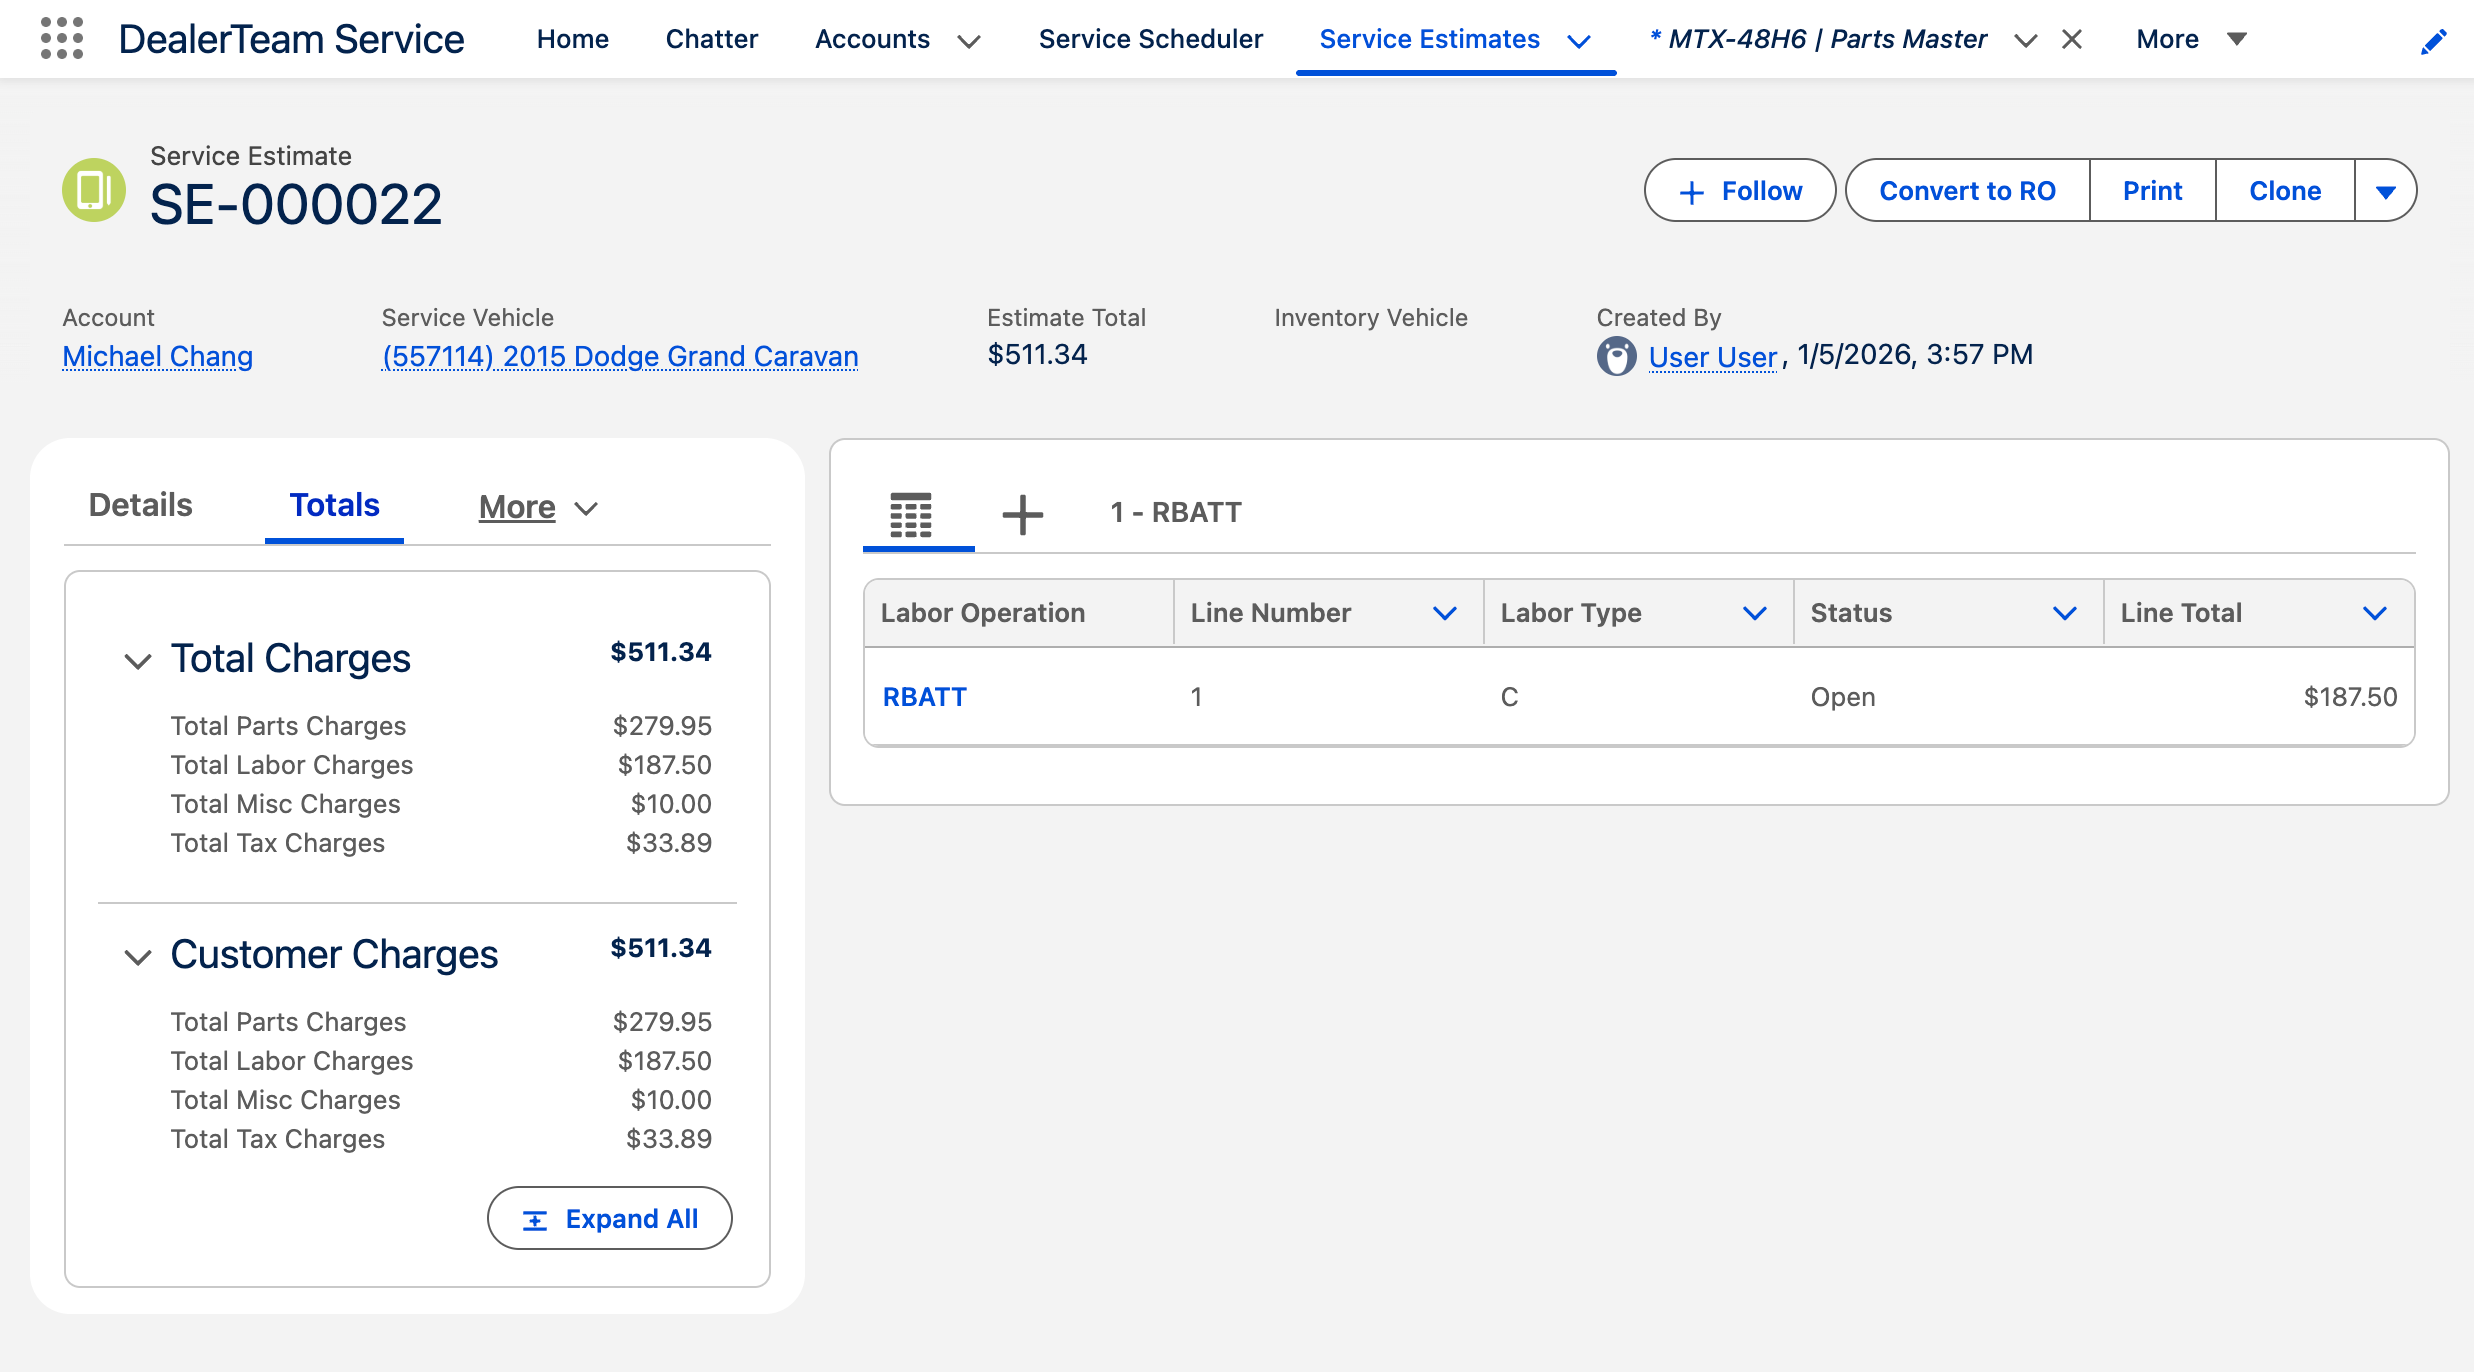Click the Follow button
Viewport: 2474px width, 1372px height.
1739,190
